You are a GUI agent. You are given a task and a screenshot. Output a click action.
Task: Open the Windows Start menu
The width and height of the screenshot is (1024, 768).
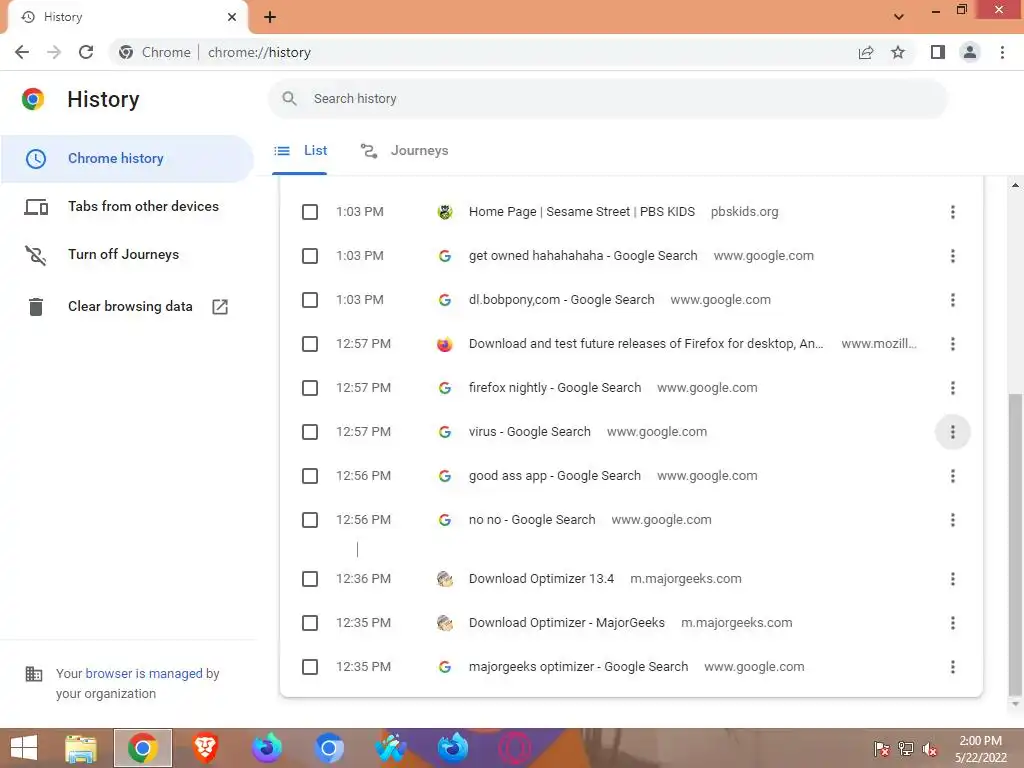pyautogui.click(x=24, y=748)
